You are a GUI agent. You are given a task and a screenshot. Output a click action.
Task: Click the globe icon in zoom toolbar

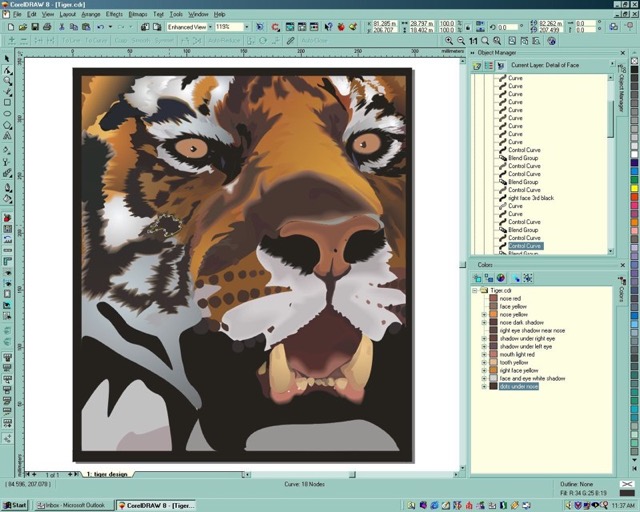pos(551,41)
